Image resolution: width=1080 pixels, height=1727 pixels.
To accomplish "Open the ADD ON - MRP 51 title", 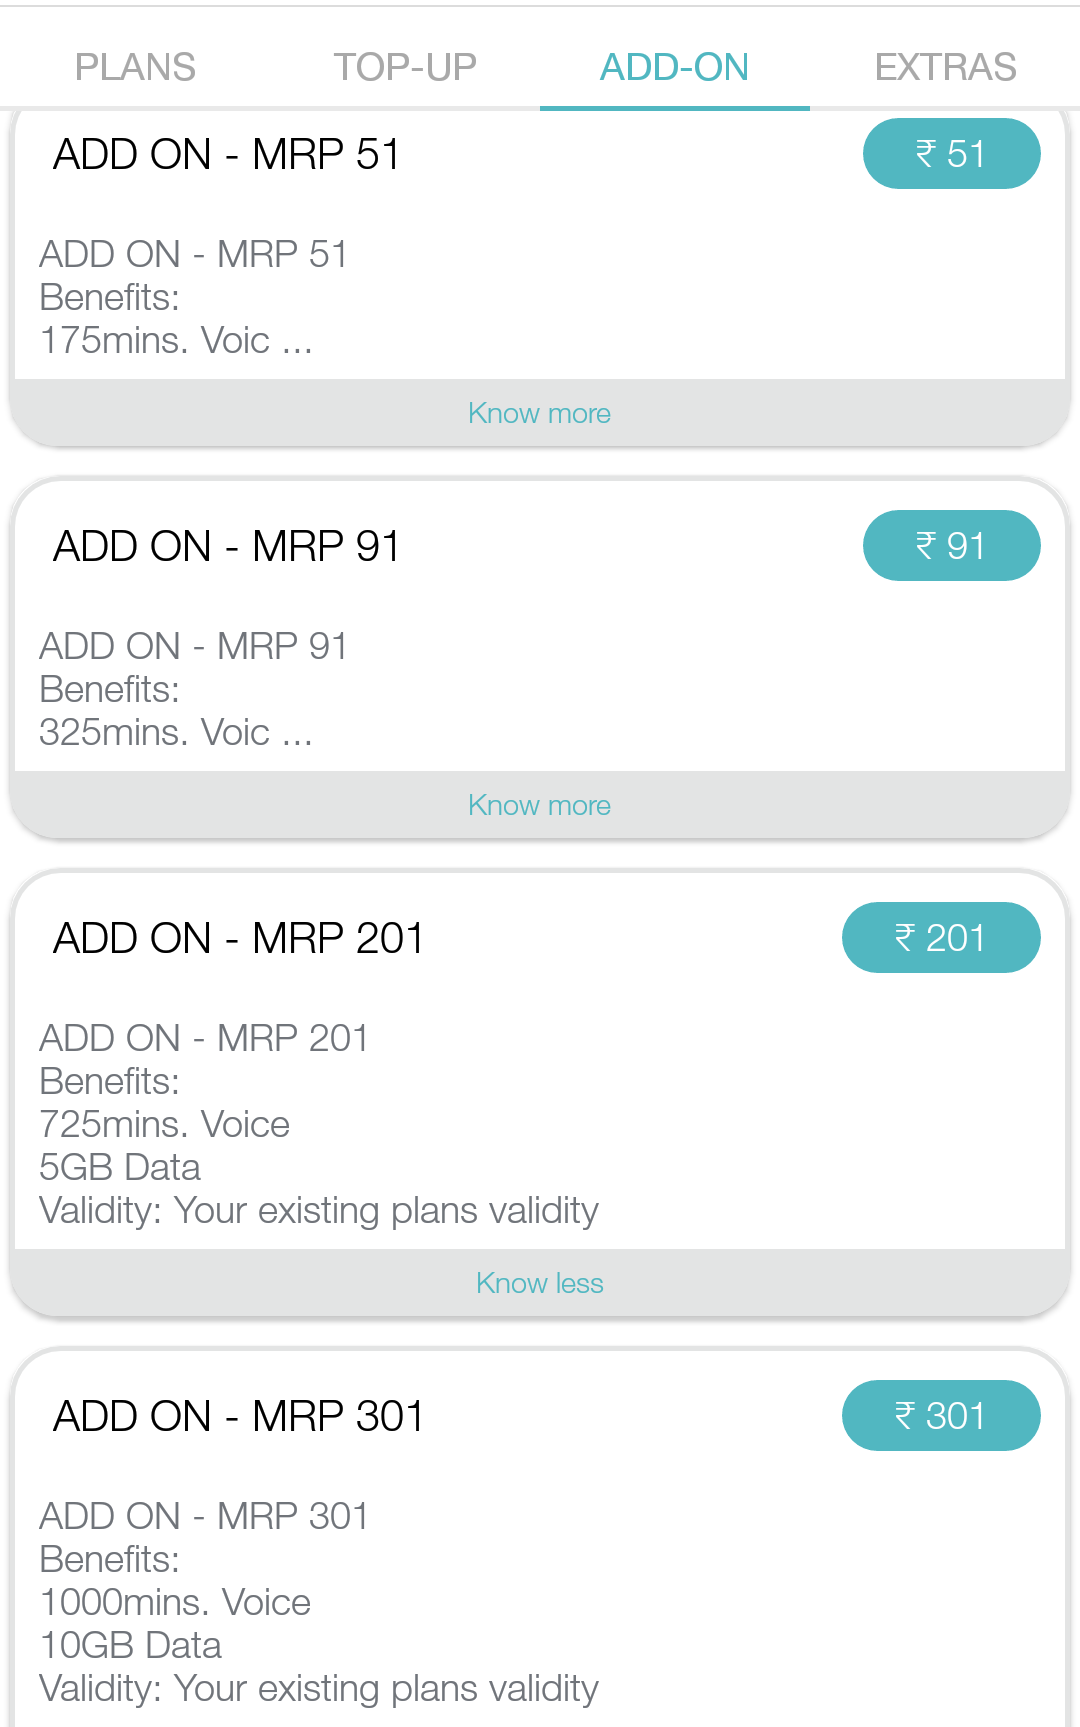I will point(227,154).
